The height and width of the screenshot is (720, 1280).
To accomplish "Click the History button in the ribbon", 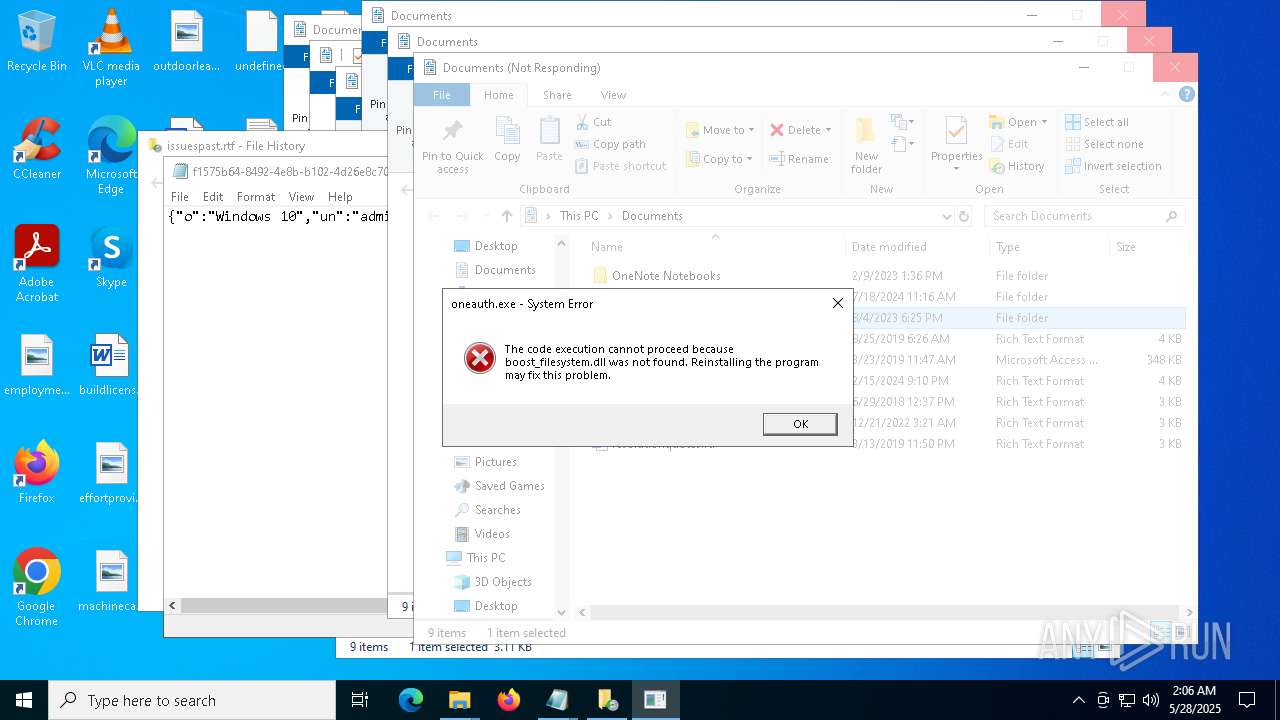I will pos(1017,166).
